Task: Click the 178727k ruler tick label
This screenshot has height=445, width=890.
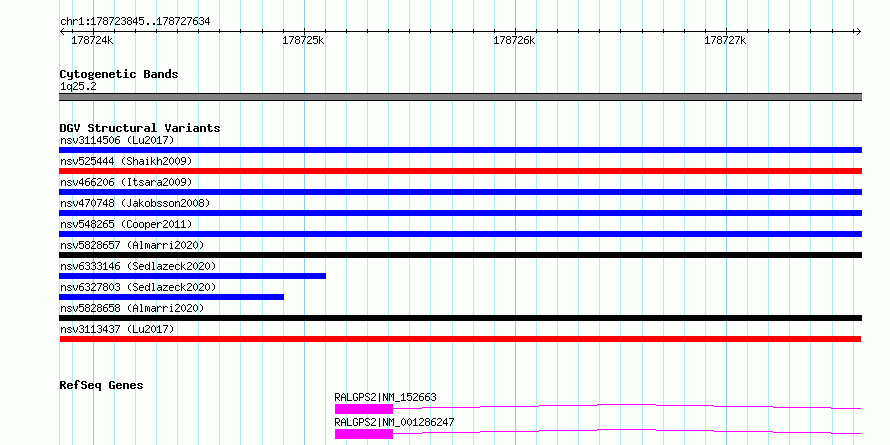Action: [725, 40]
